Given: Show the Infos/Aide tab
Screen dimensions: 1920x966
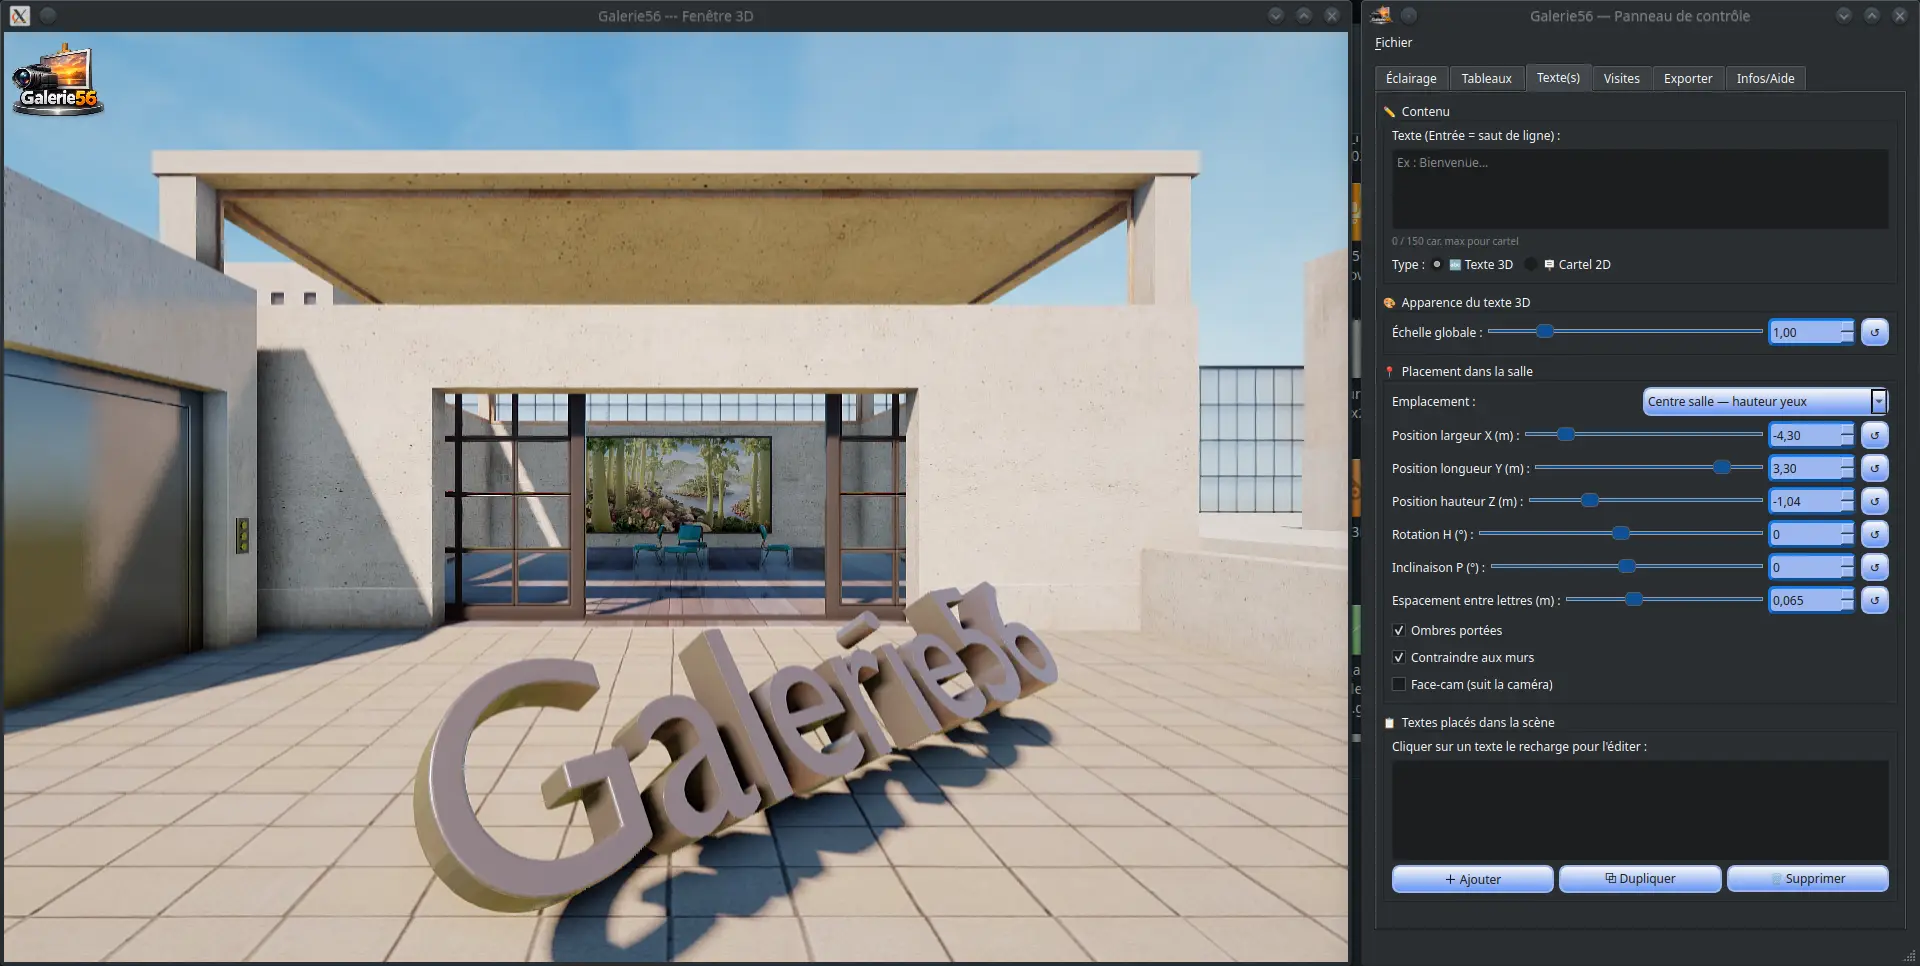Looking at the screenshot, I should click(1765, 79).
